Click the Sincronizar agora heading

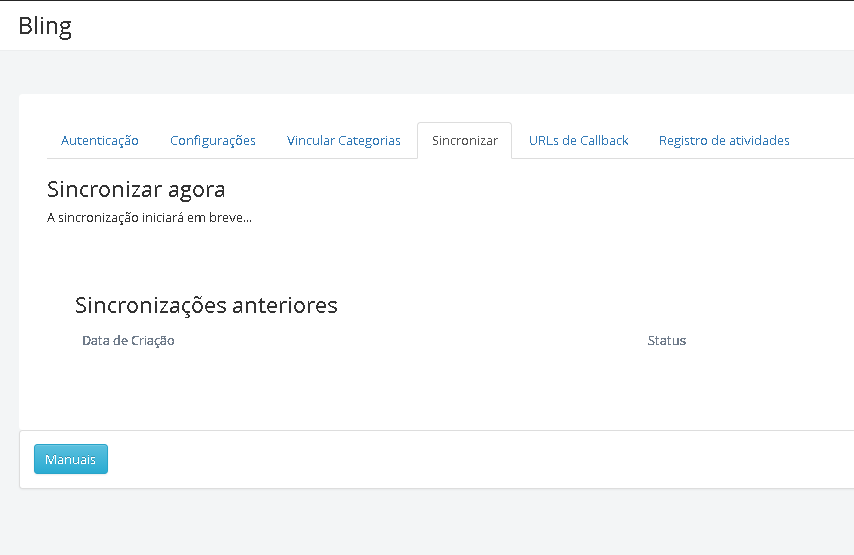(136, 190)
